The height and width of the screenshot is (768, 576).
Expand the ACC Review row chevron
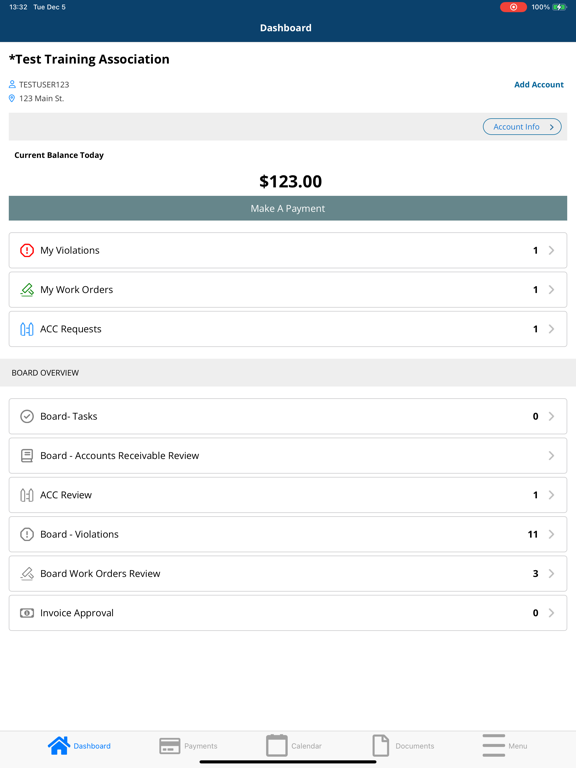551,495
